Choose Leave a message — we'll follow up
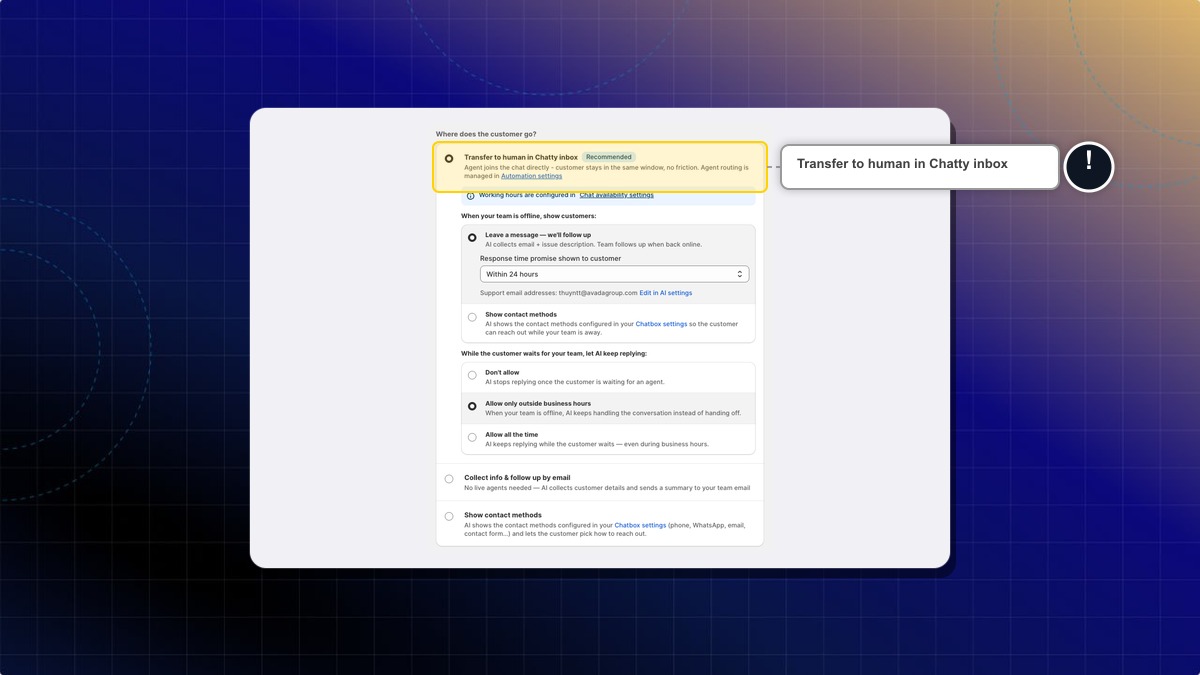 (x=472, y=238)
